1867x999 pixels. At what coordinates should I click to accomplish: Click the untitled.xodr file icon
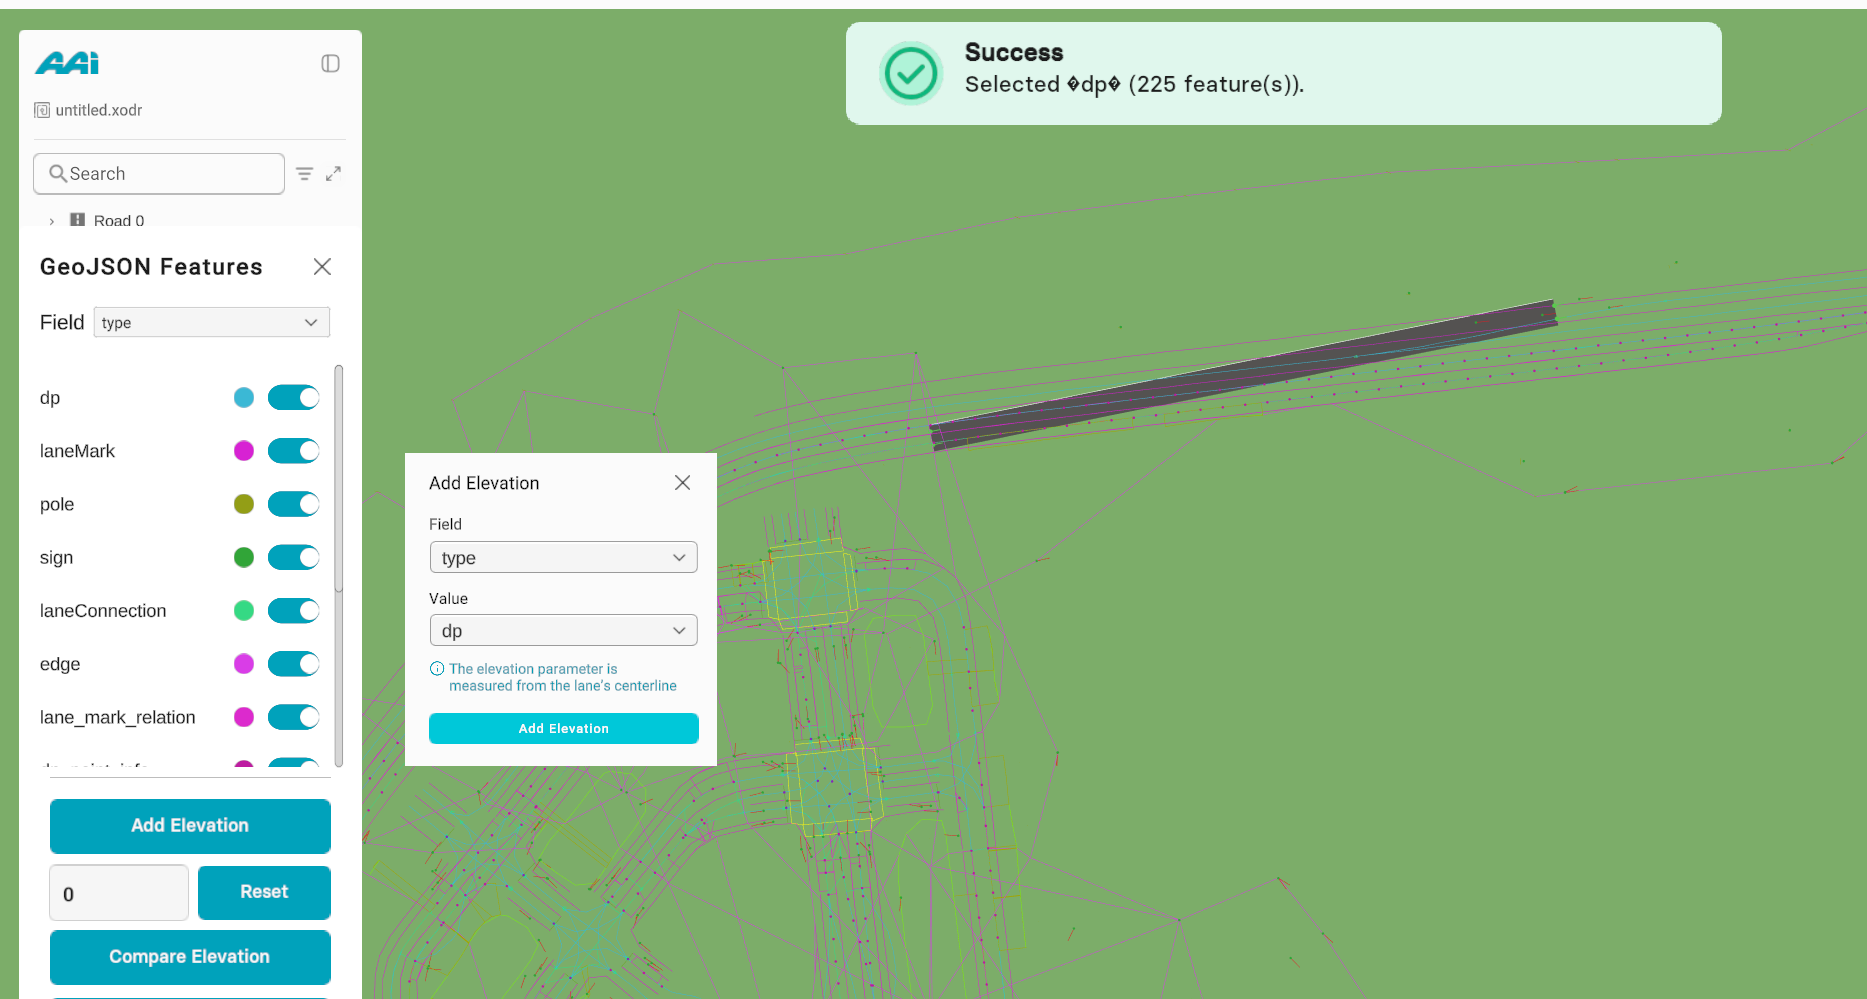point(42,110)
